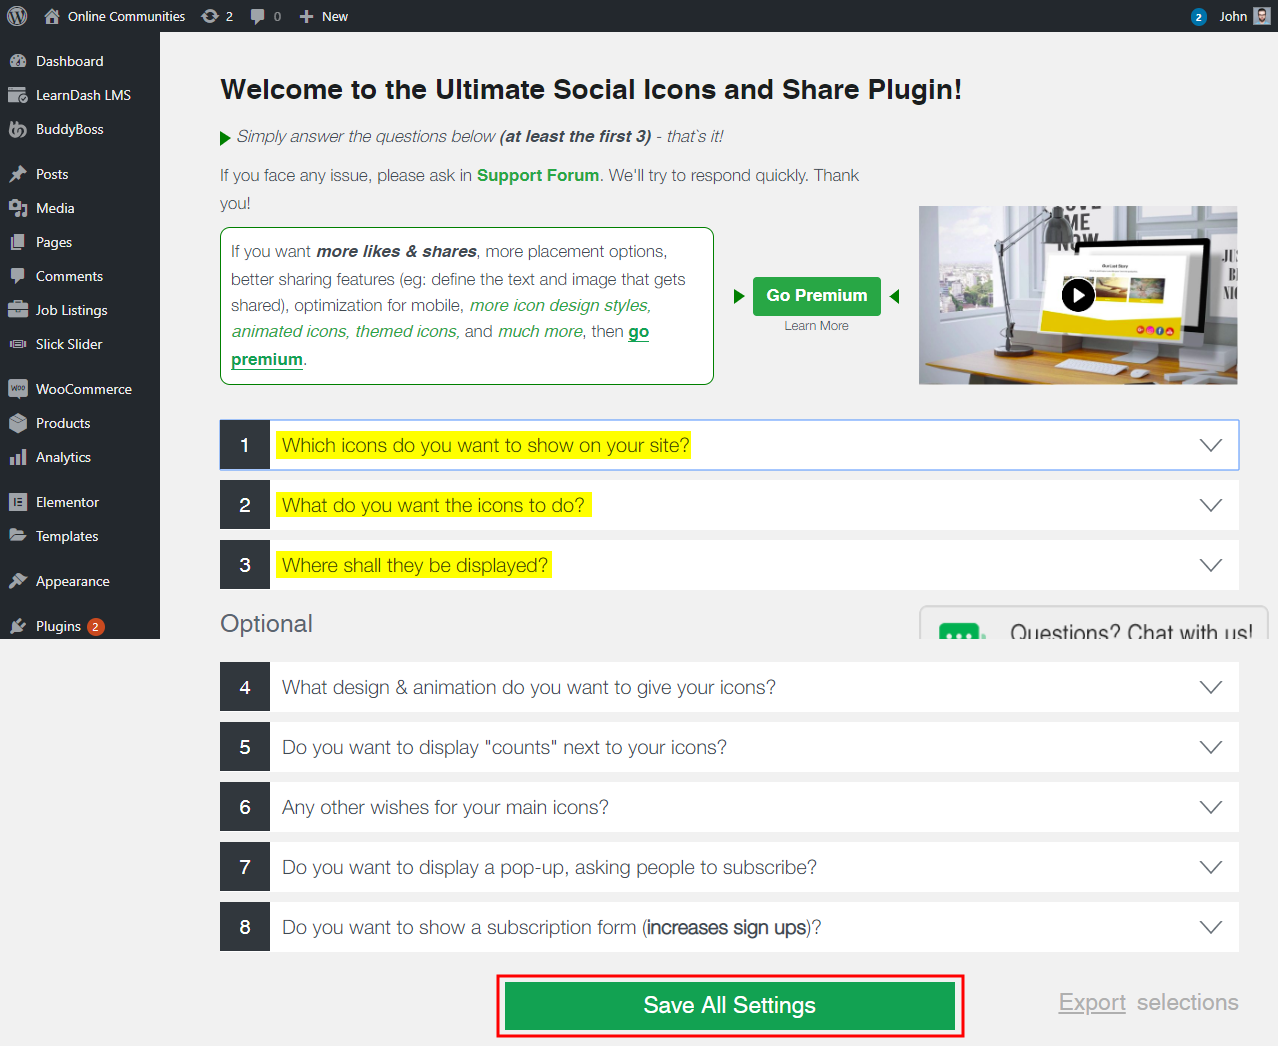The width and height of the screenshot is (1278, 1046).
Task: Click the comments bubble icon in admin bar
Action: pos(258,16)
